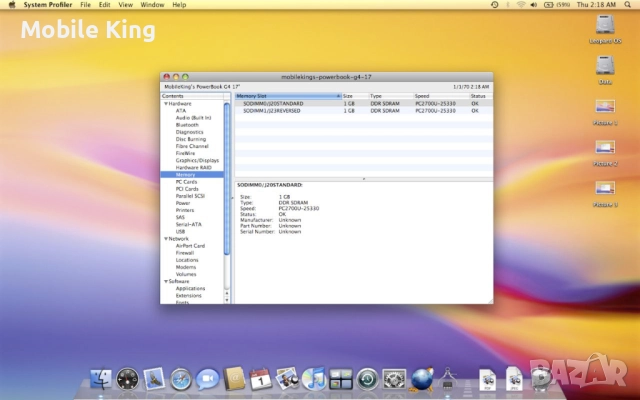Open Finder from the dock

pos(101,379)
